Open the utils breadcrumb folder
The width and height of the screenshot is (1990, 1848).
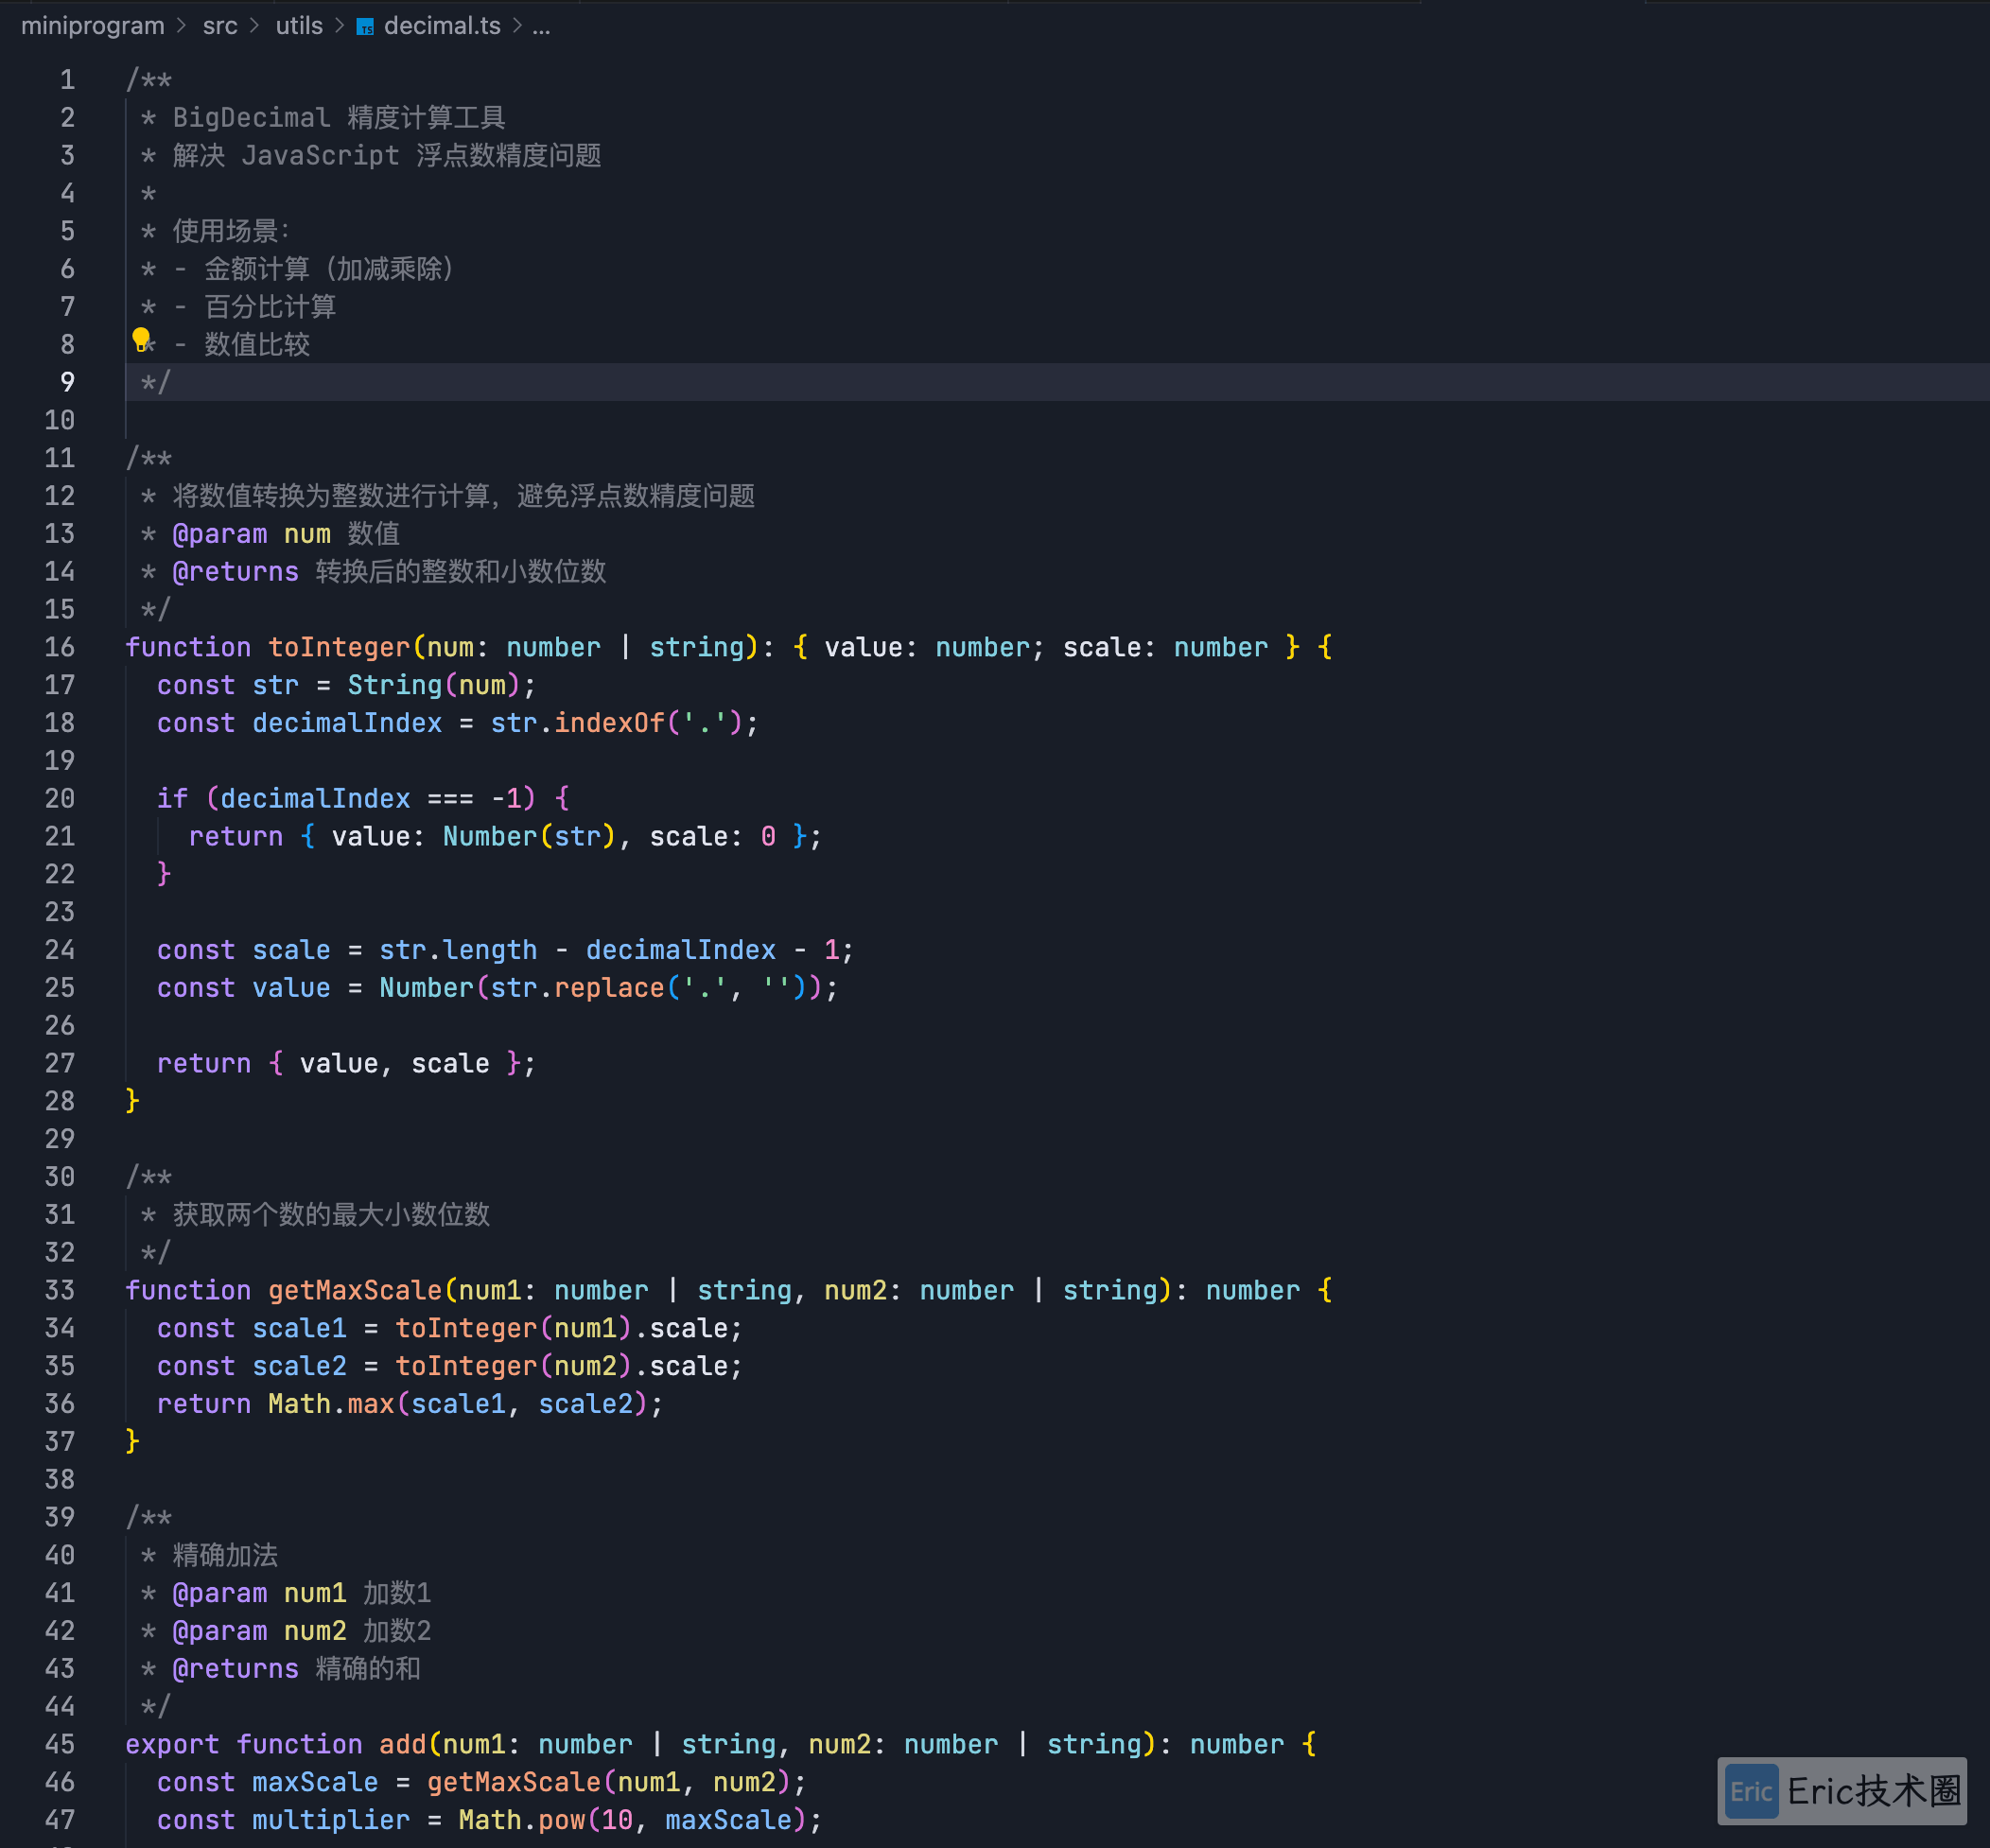[299, 26]
